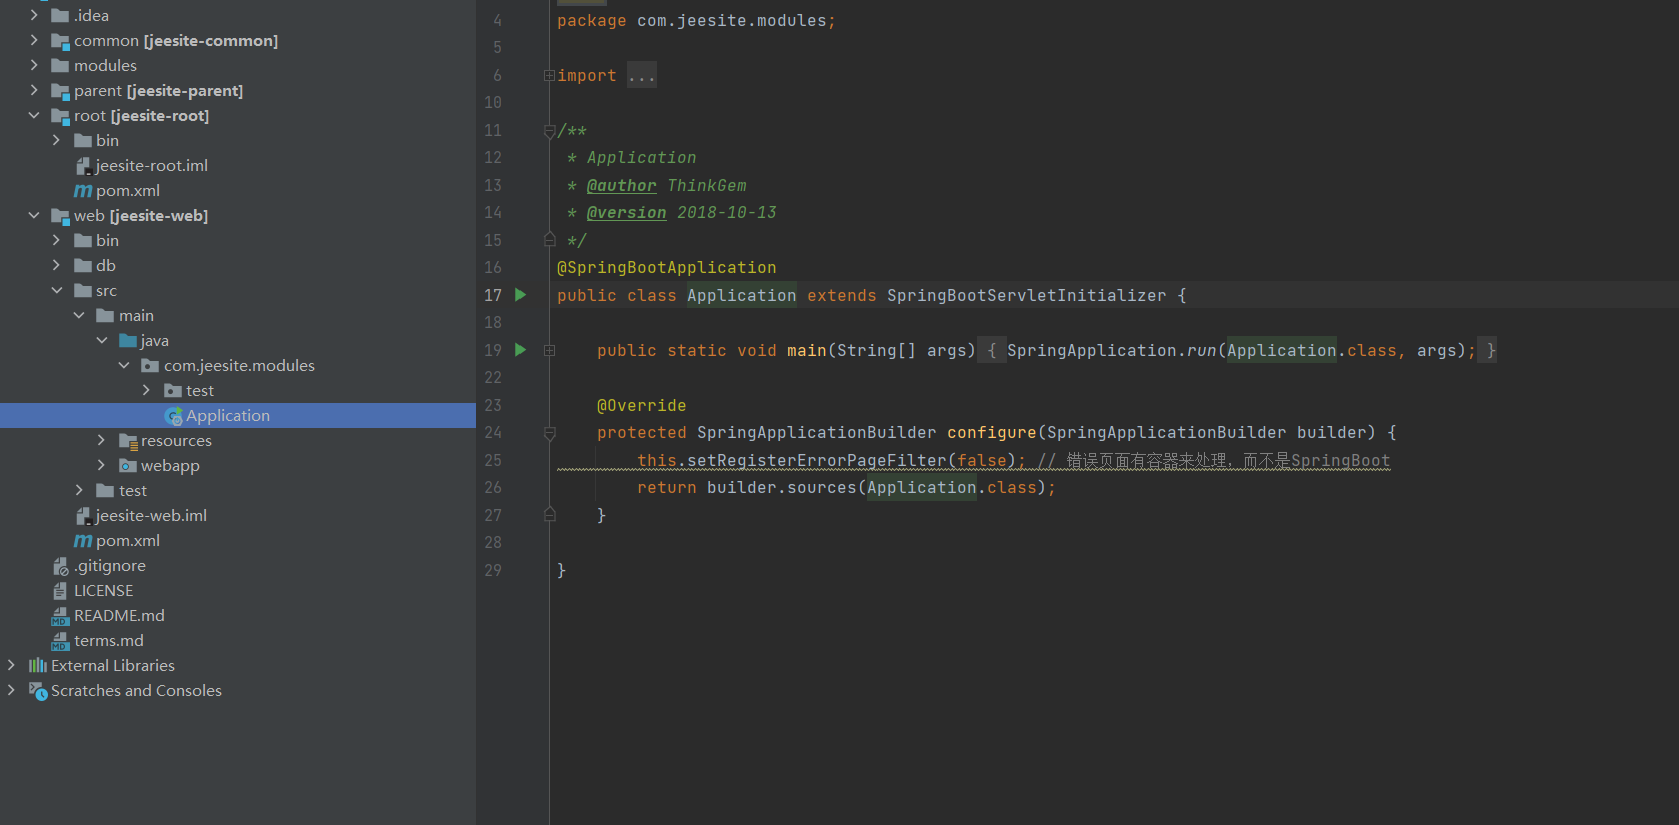Expand the .idea folder
The image size is (1679, 825).
point(34,15)
